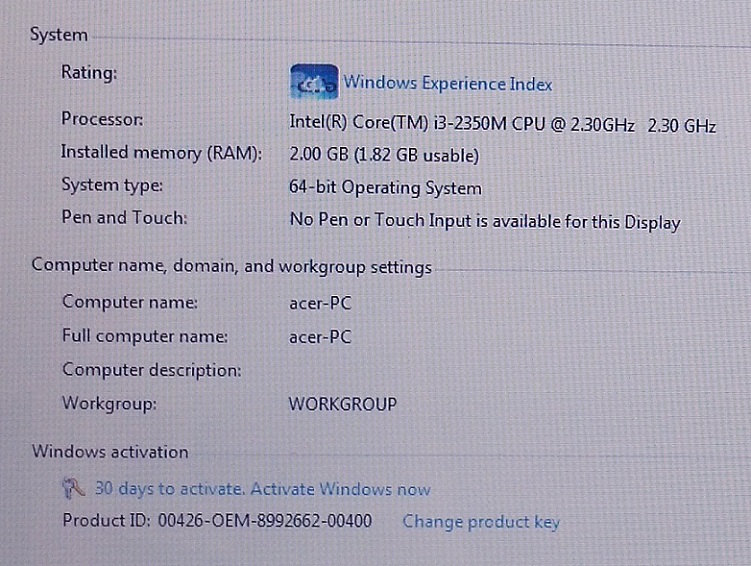This screenshot has height=566, width=751.
Task: Click the System type label
Action: (112, 185)
